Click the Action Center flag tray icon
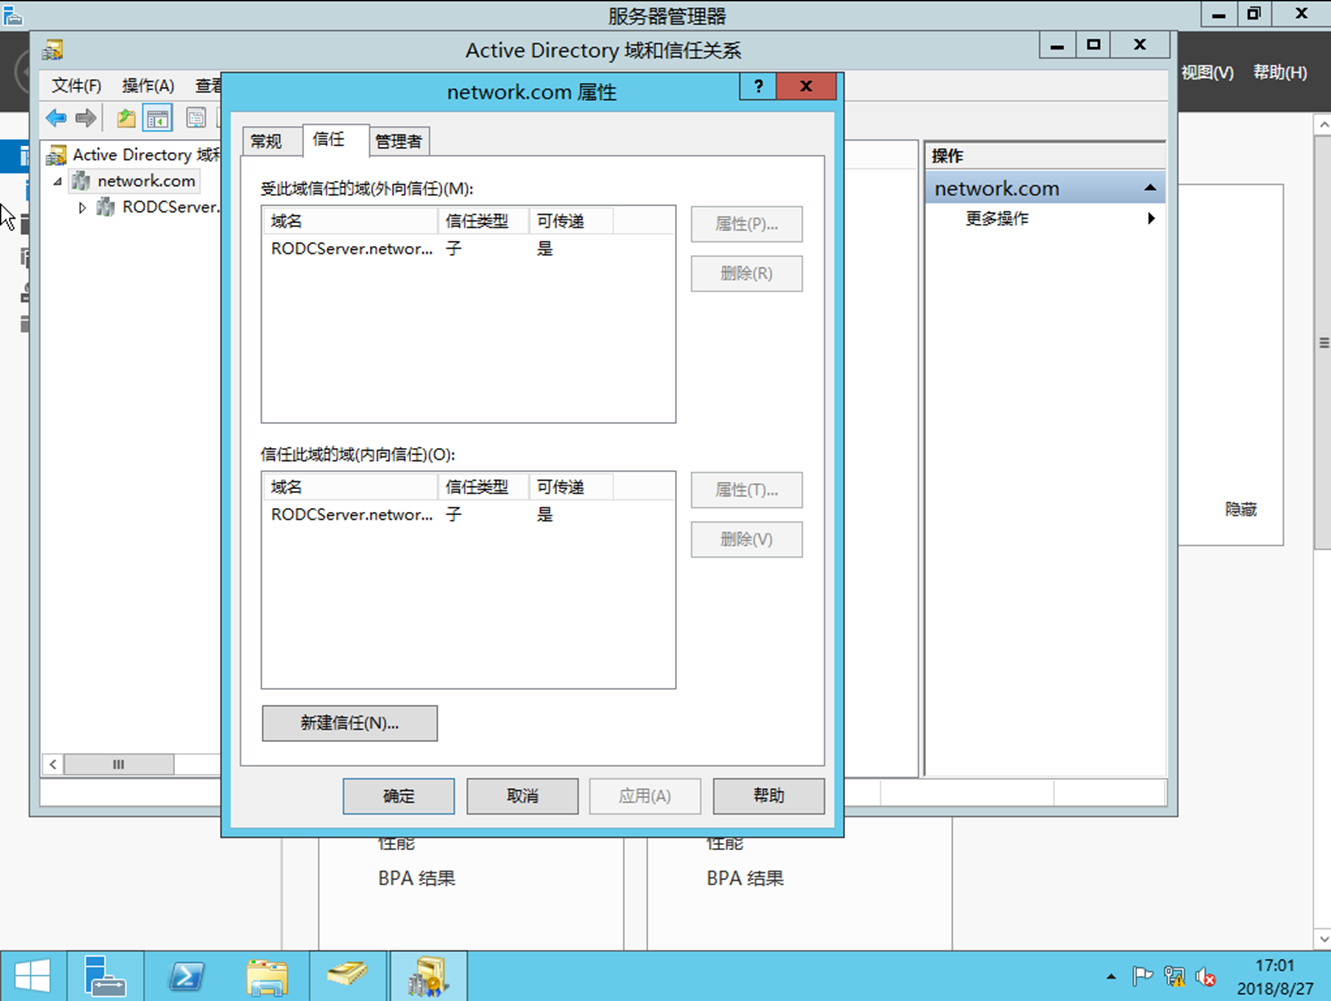Image resolution: width=1331 pixels, height=1001 pixels. pos(1142,976)
